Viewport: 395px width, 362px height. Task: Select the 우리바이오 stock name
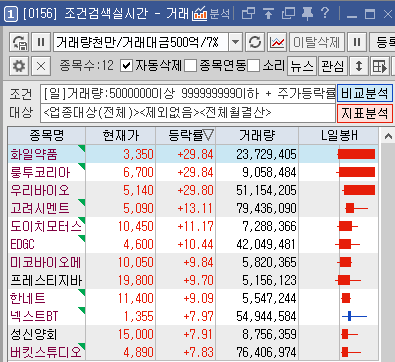[x=40, y=190]
